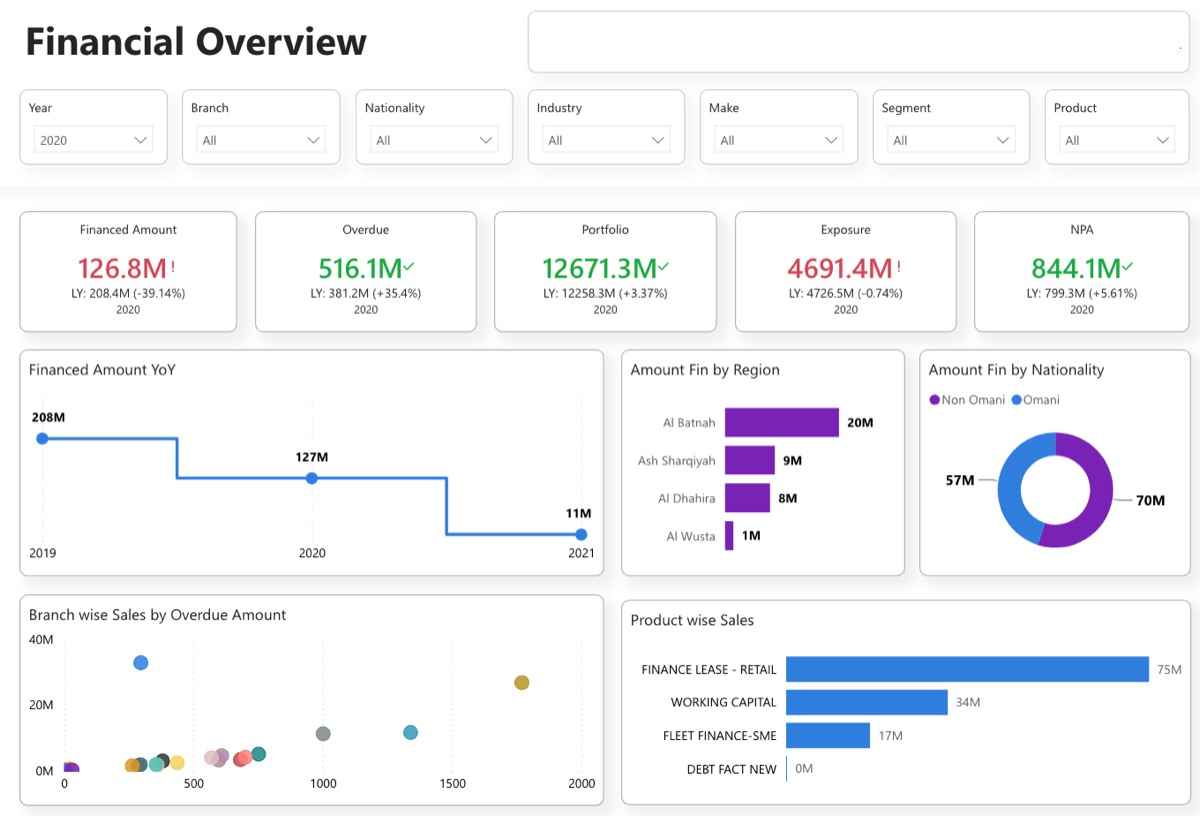Select the Al Dhahira 8M bar

748,498
